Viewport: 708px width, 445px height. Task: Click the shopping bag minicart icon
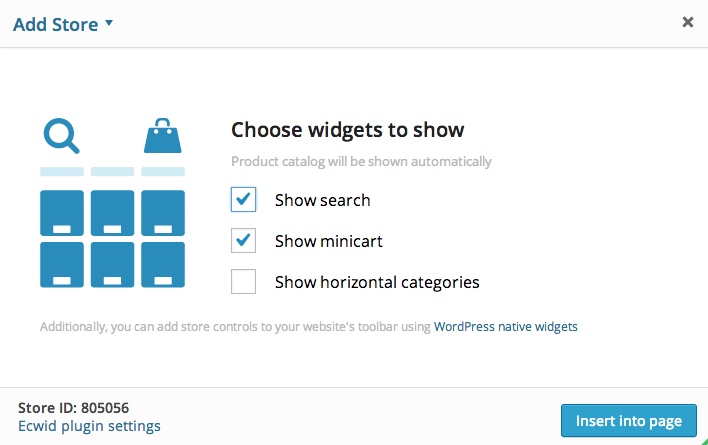pos(163,136)
